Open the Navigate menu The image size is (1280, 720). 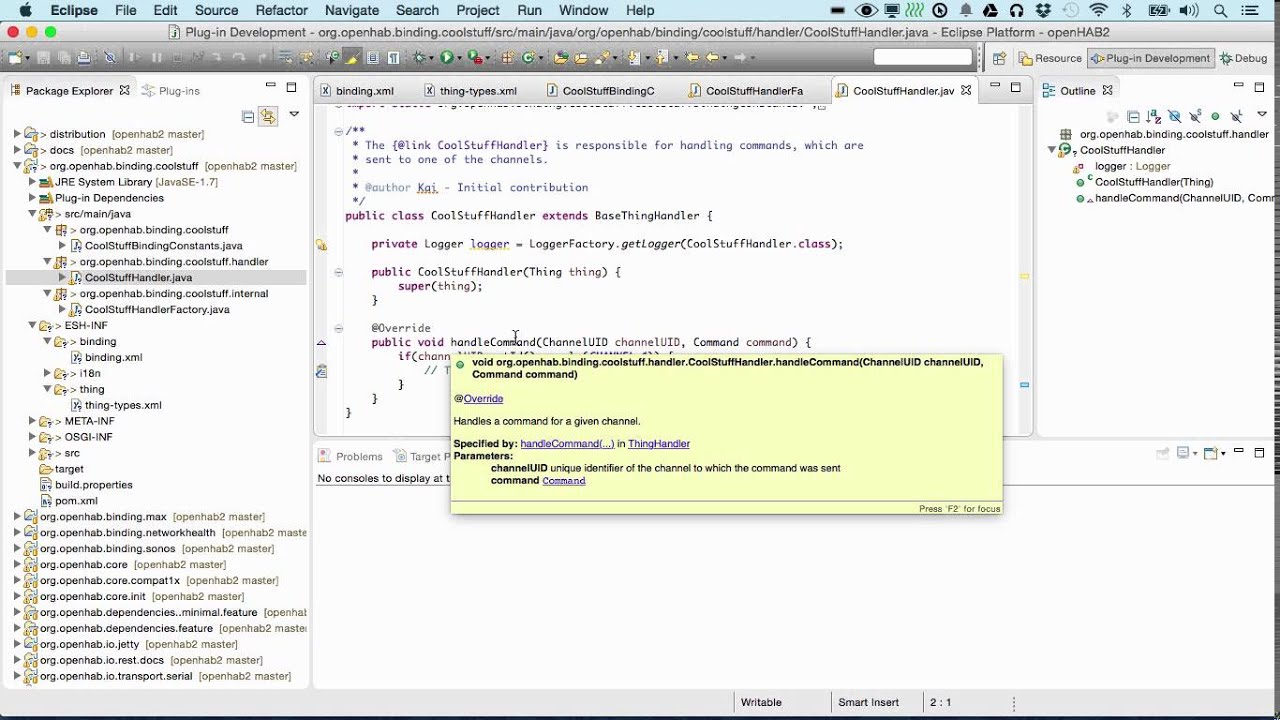pos(352,10)
